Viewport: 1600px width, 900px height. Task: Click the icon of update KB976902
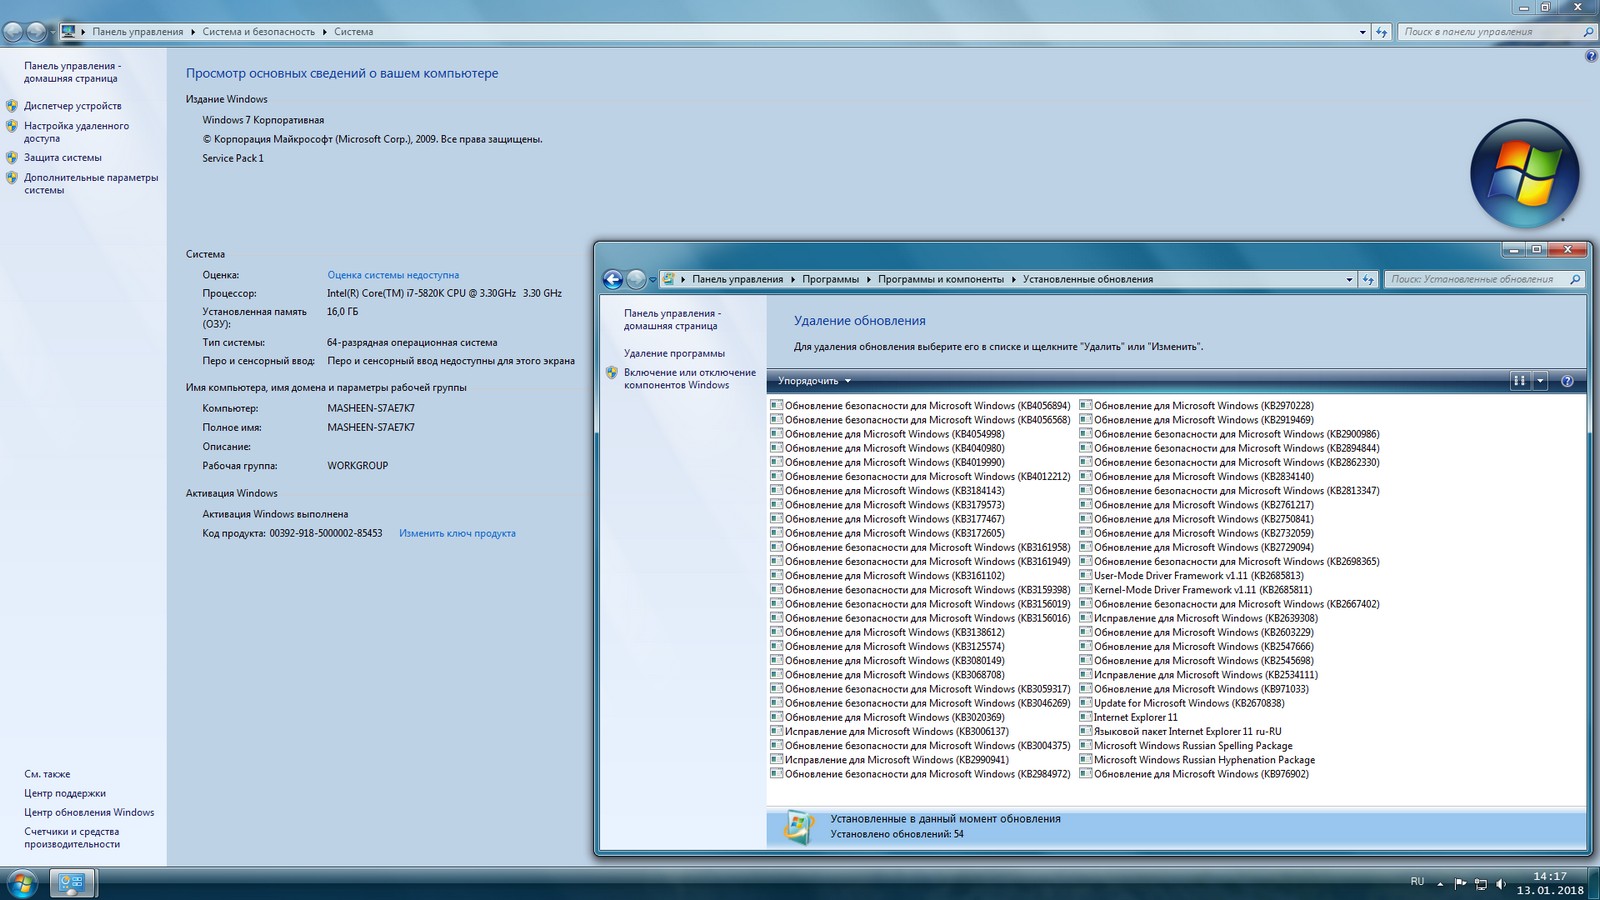[1085, 774]
